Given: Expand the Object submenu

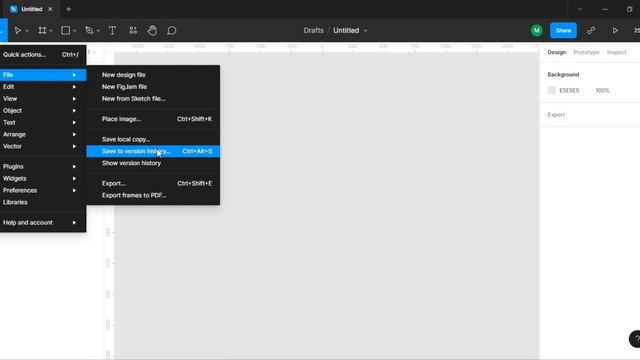Looking at the screenshot, I should (43, 110).
